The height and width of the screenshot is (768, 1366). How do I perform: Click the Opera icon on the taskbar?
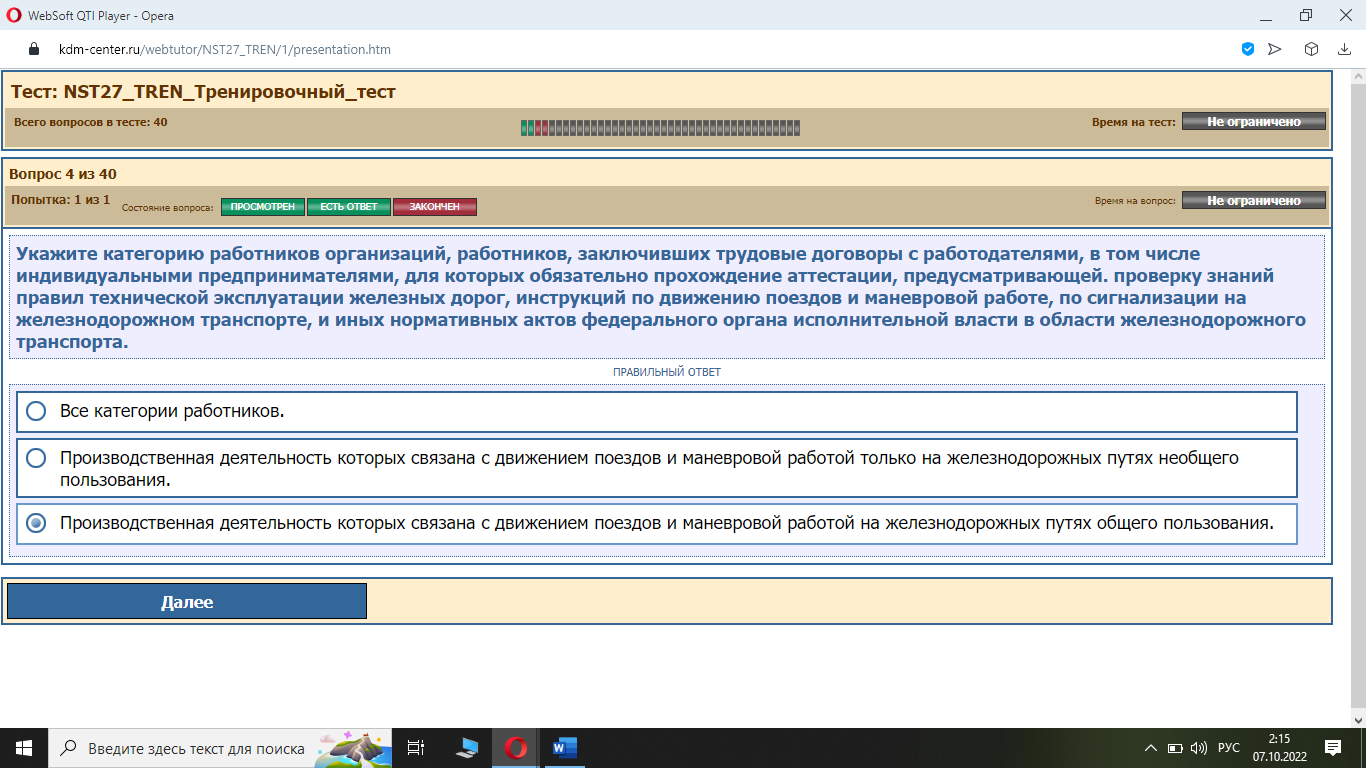516,748
